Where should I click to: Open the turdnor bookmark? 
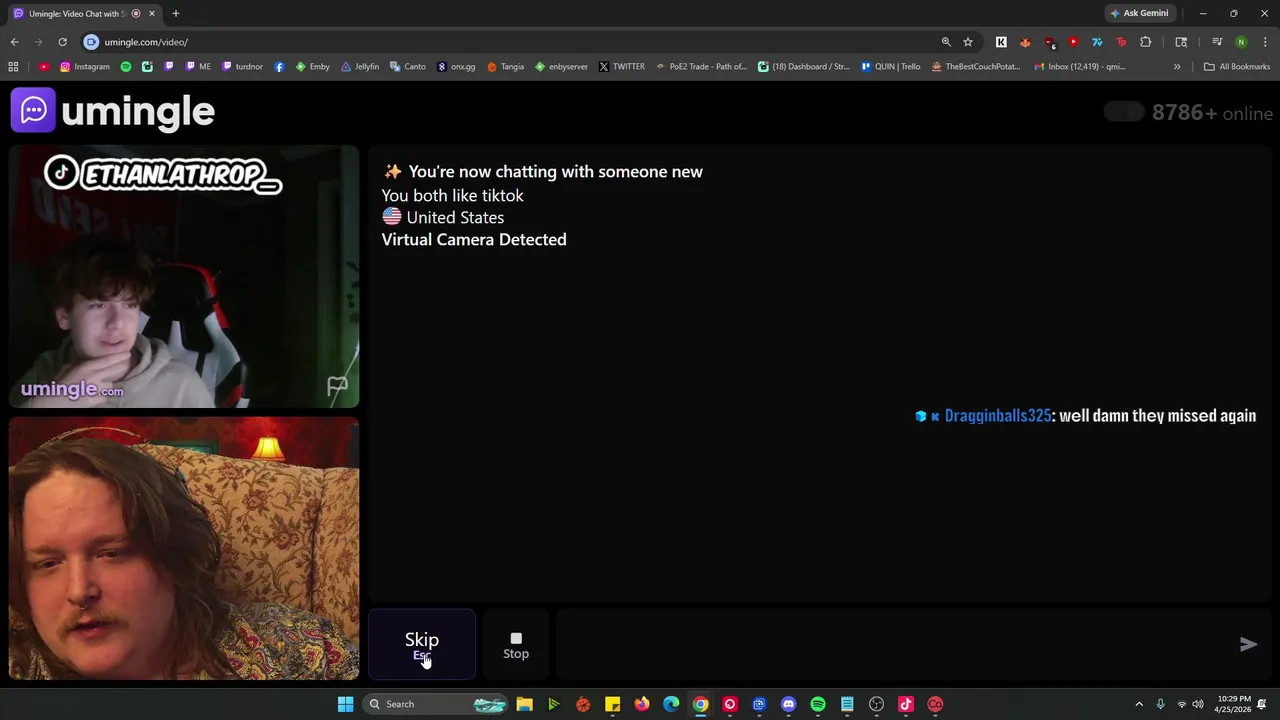[243, 67]
